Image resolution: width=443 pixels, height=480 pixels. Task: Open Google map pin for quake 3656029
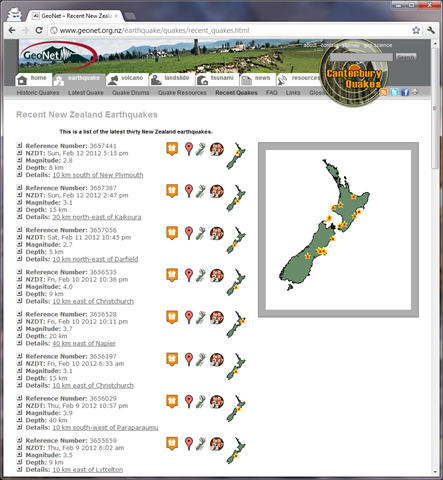189,401
